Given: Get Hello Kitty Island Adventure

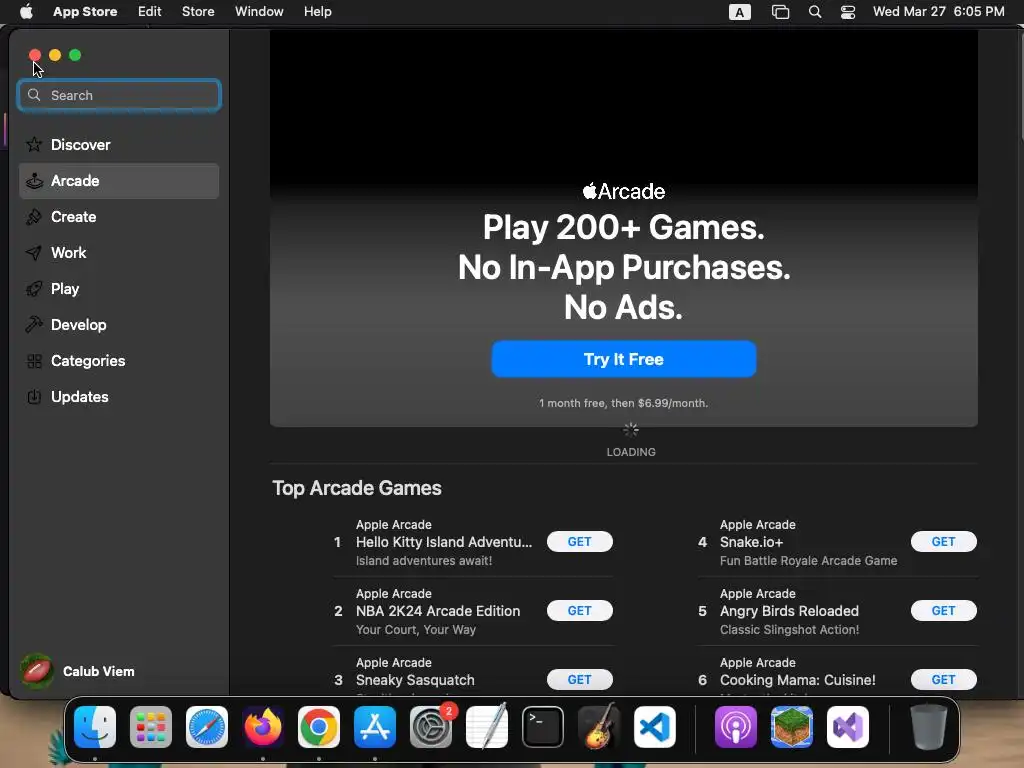Looking at the screenshot, I should [579, 541].
